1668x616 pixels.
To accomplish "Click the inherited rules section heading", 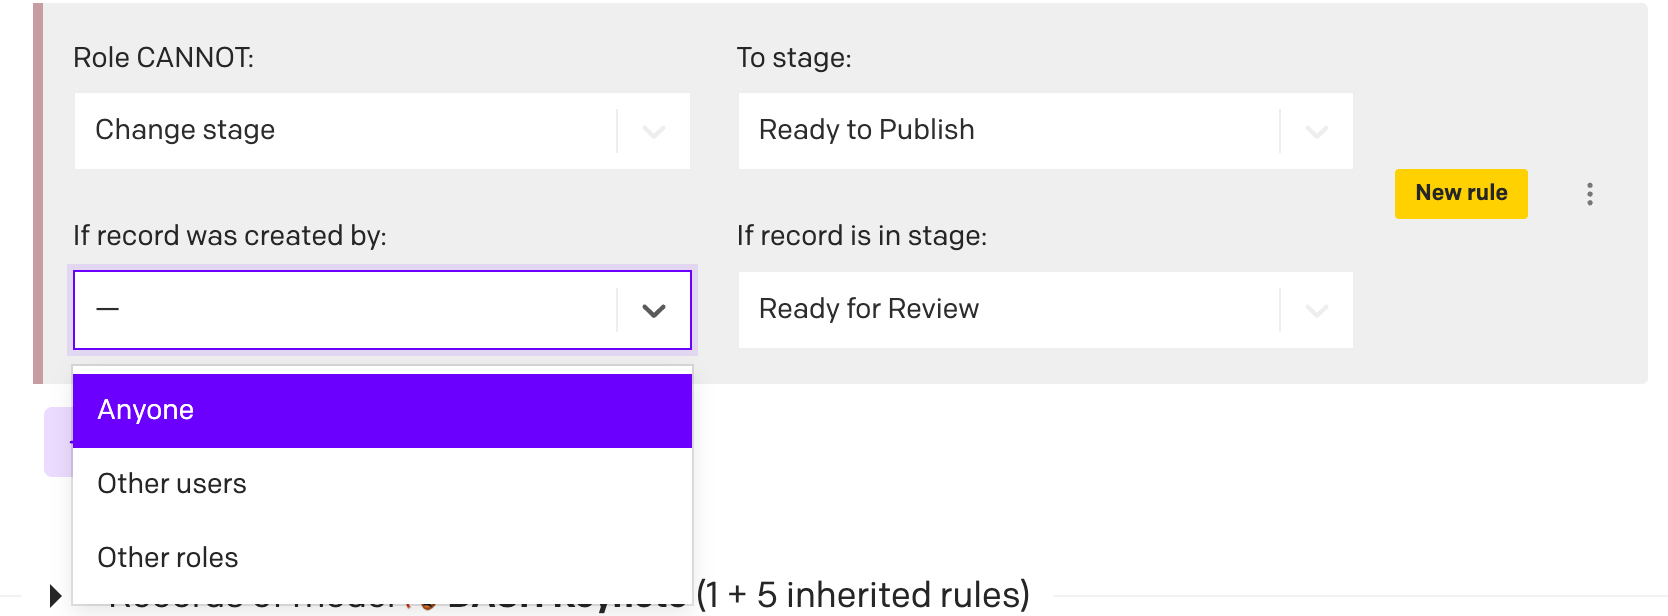I will click(x=862, y=595).
